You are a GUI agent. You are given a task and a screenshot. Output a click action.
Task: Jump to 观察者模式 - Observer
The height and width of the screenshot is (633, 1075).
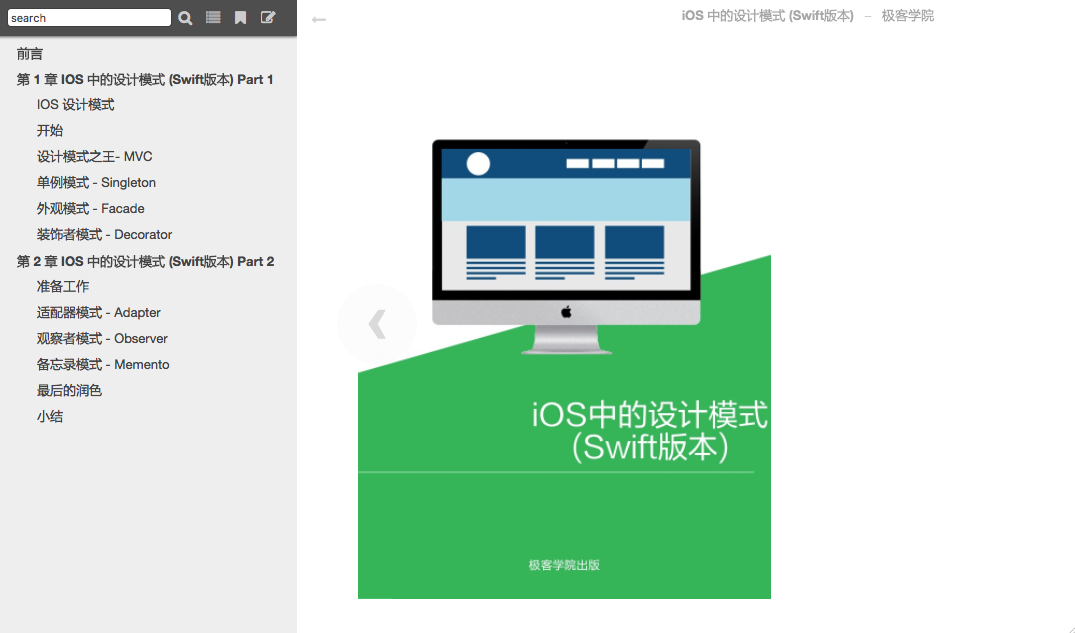pos(103,338)
